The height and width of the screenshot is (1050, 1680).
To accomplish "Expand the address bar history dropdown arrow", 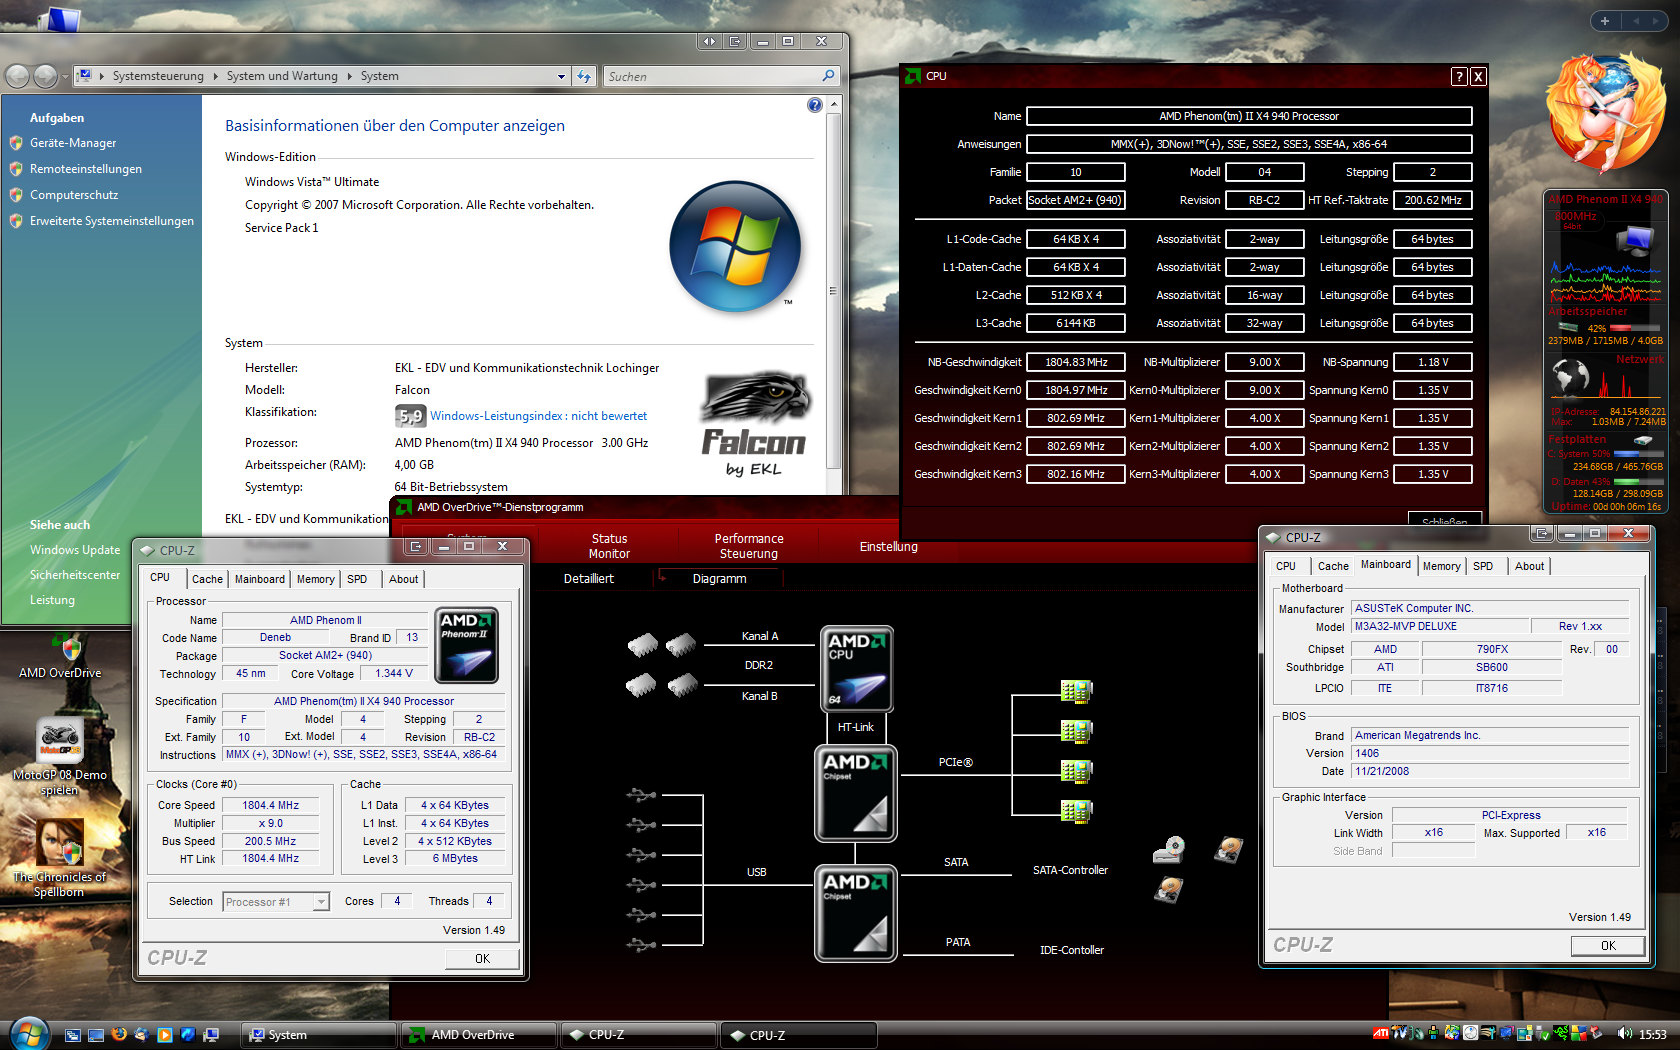I will click(x=561, y=76).
